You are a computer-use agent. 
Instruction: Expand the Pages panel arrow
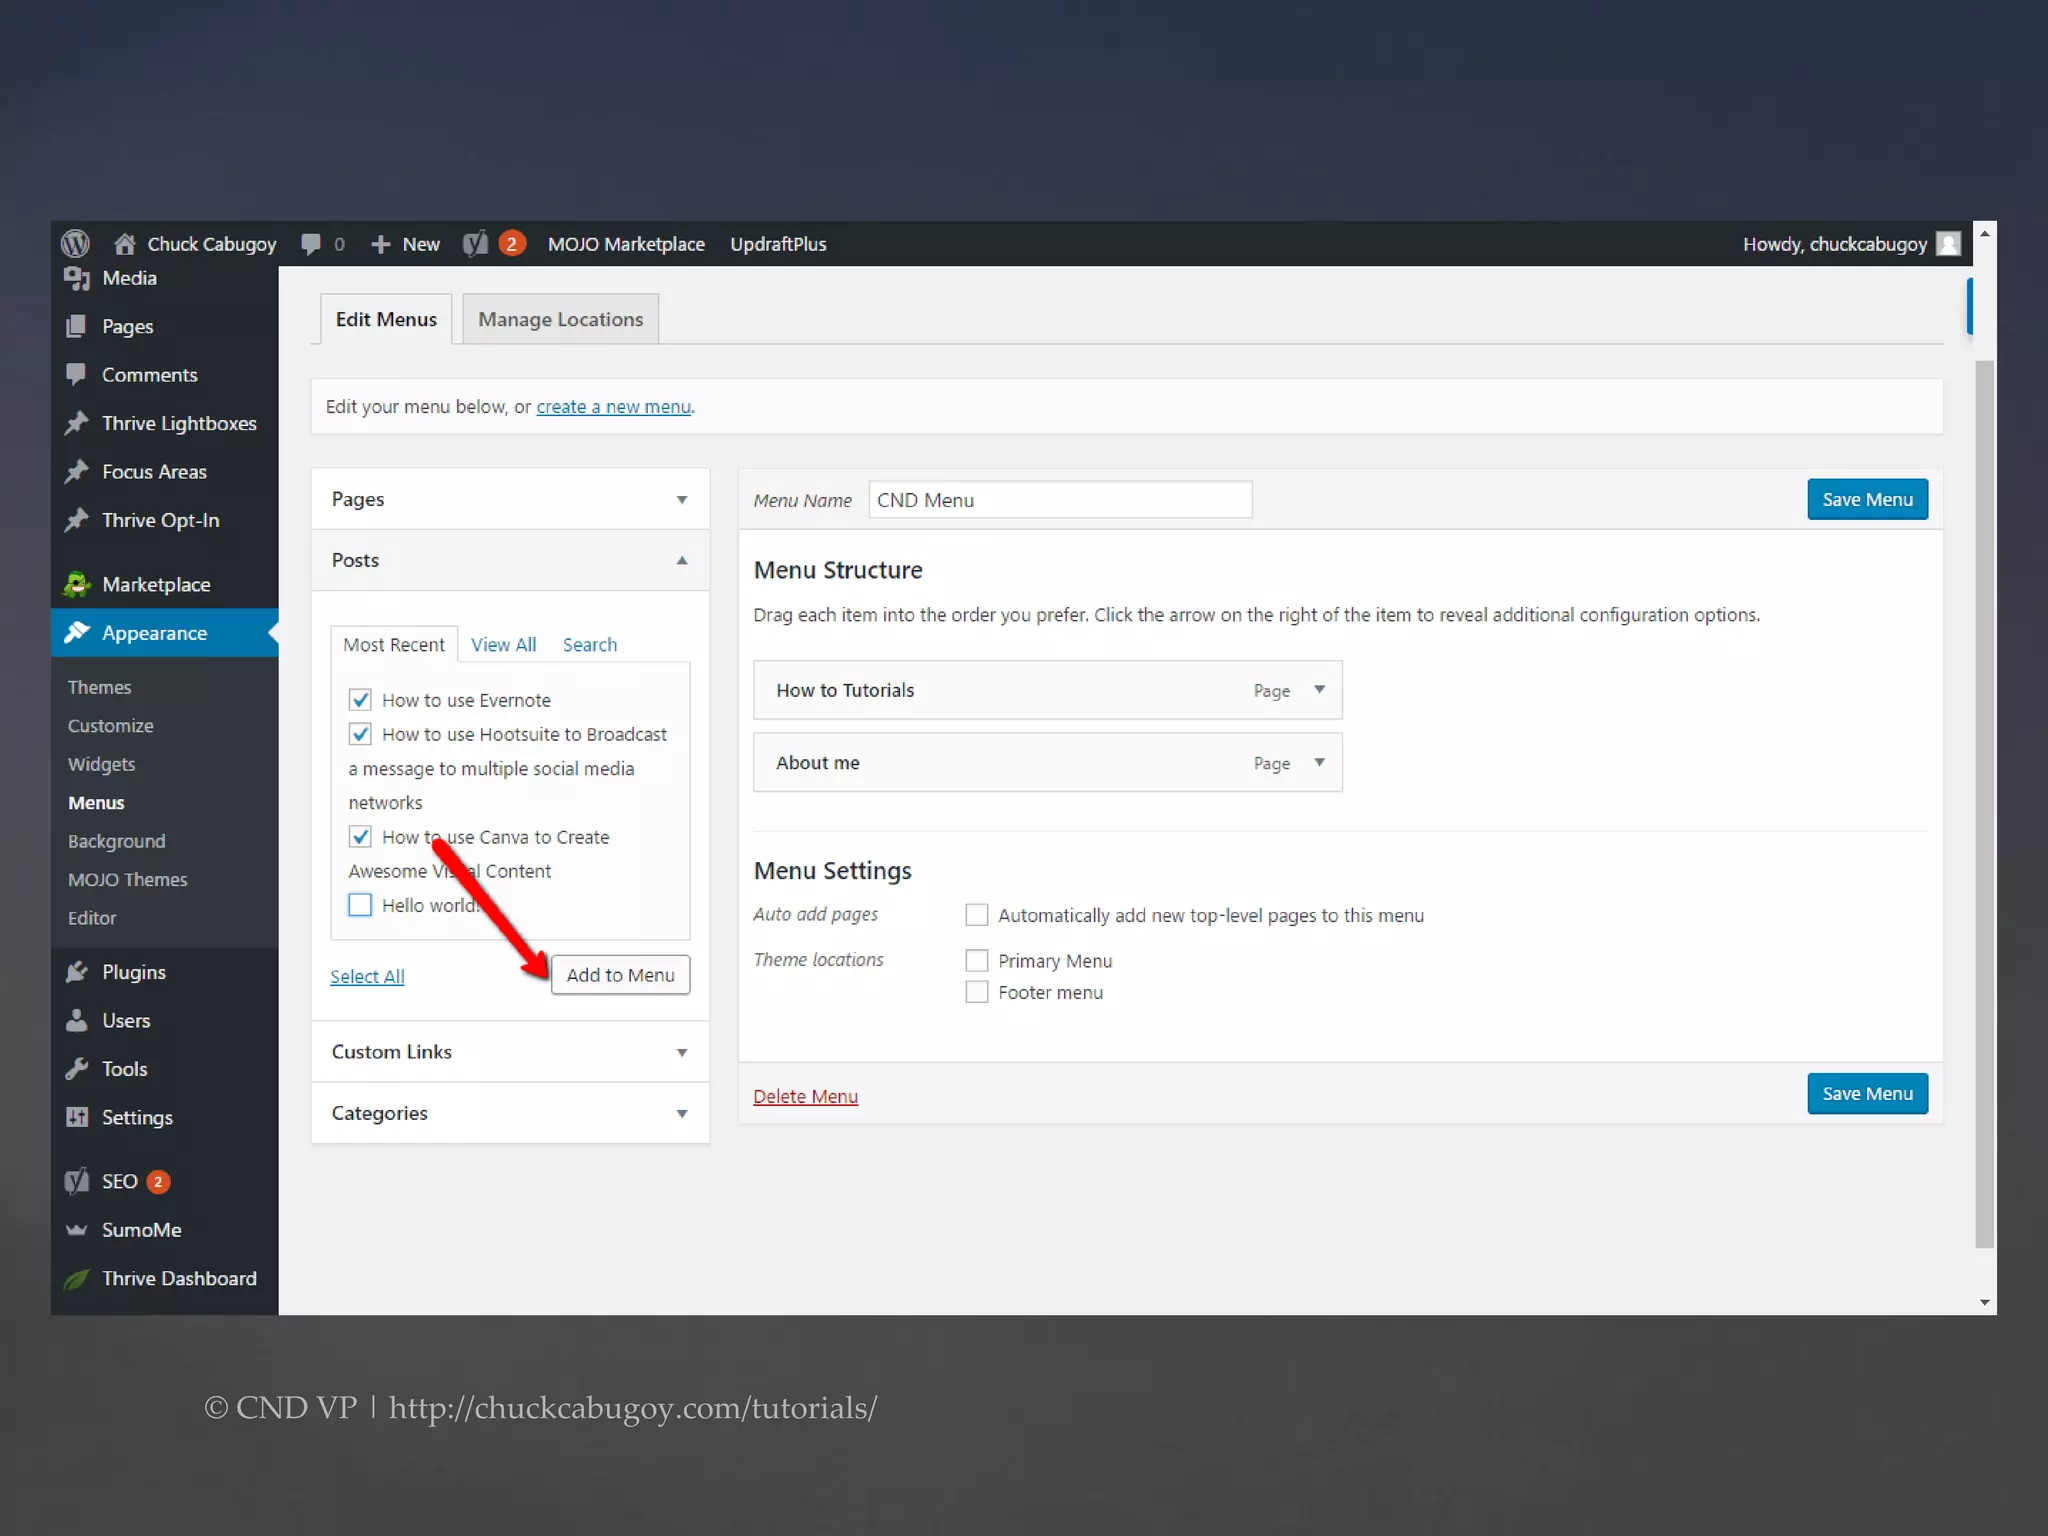[x=682, y=500]
